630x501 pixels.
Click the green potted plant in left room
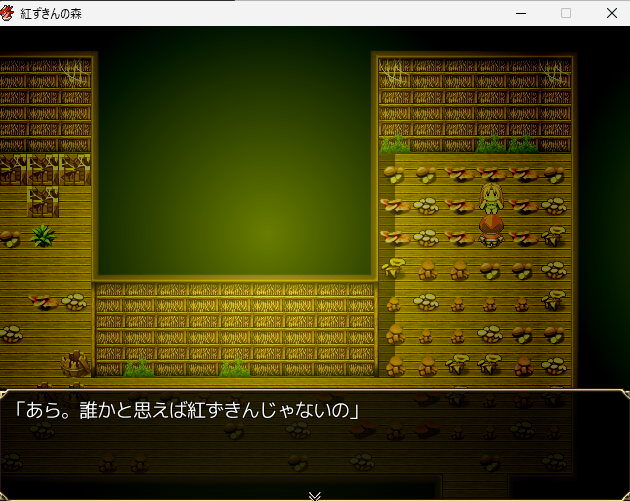43,235
